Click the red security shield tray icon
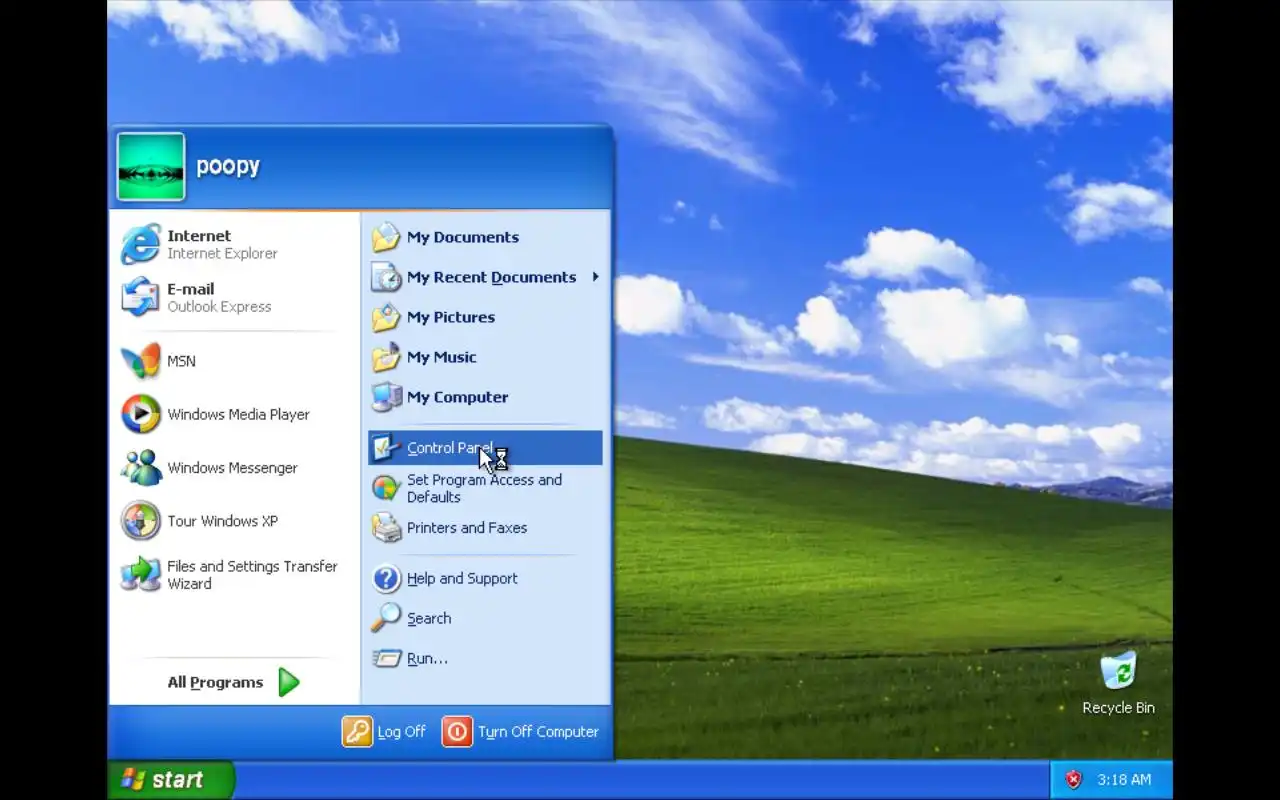The image size is (1280, 800). point(1074,780)
